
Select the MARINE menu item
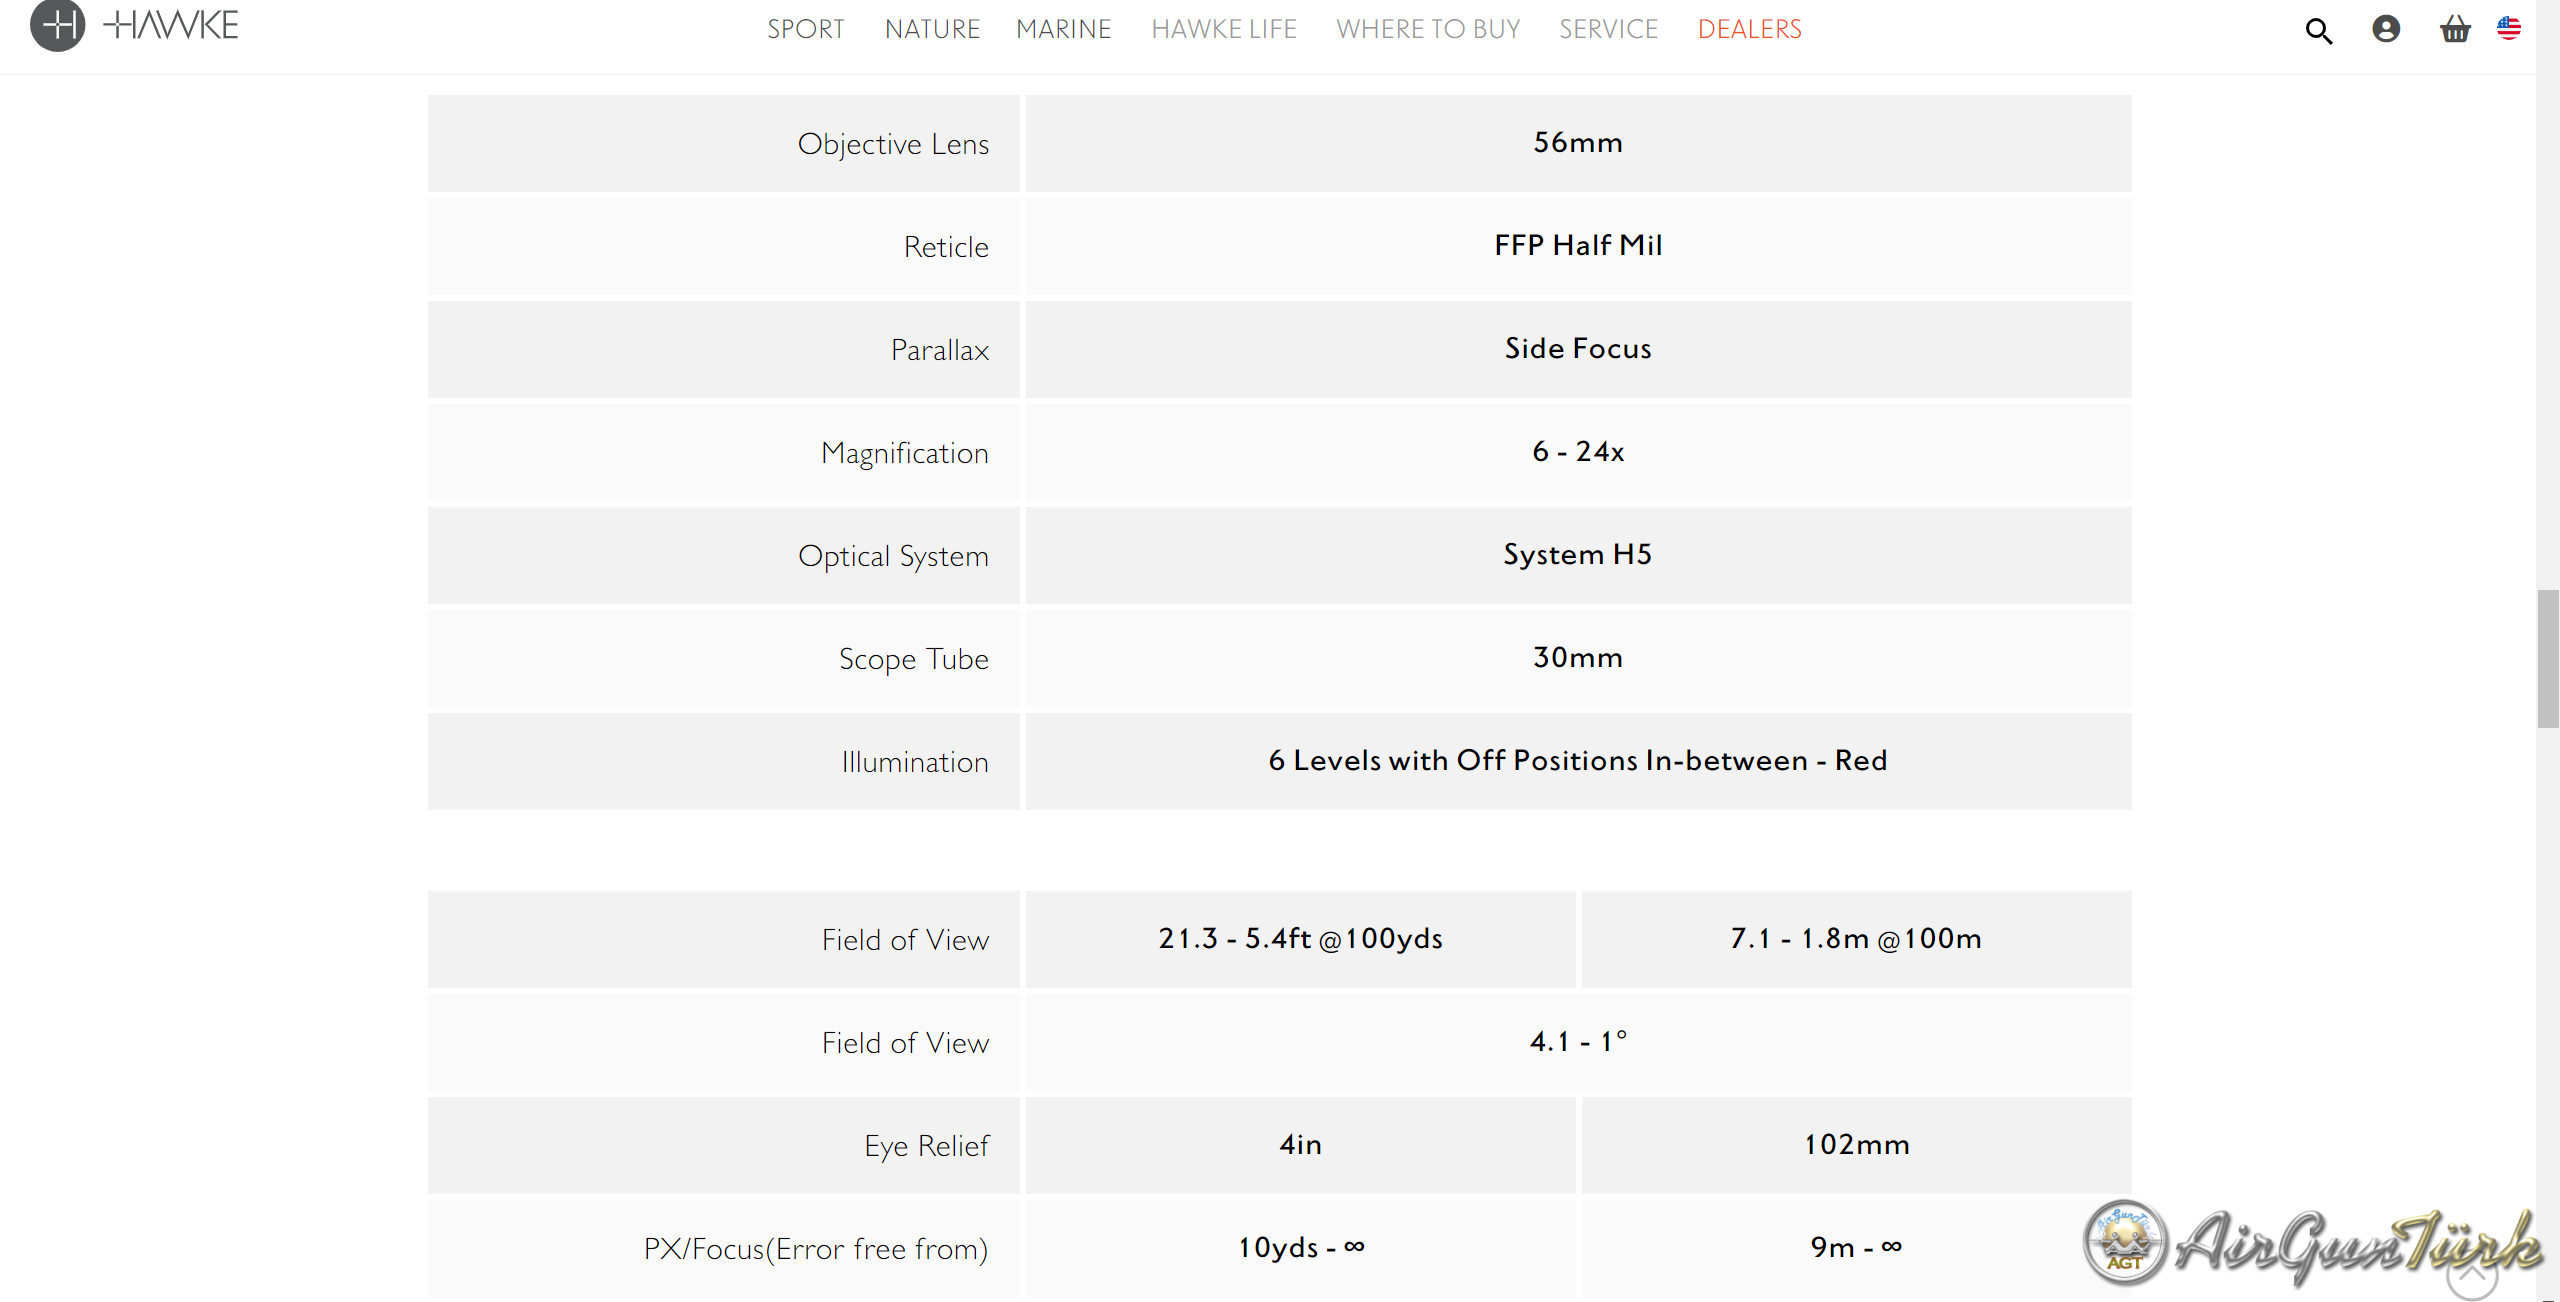click(1063, 29)
